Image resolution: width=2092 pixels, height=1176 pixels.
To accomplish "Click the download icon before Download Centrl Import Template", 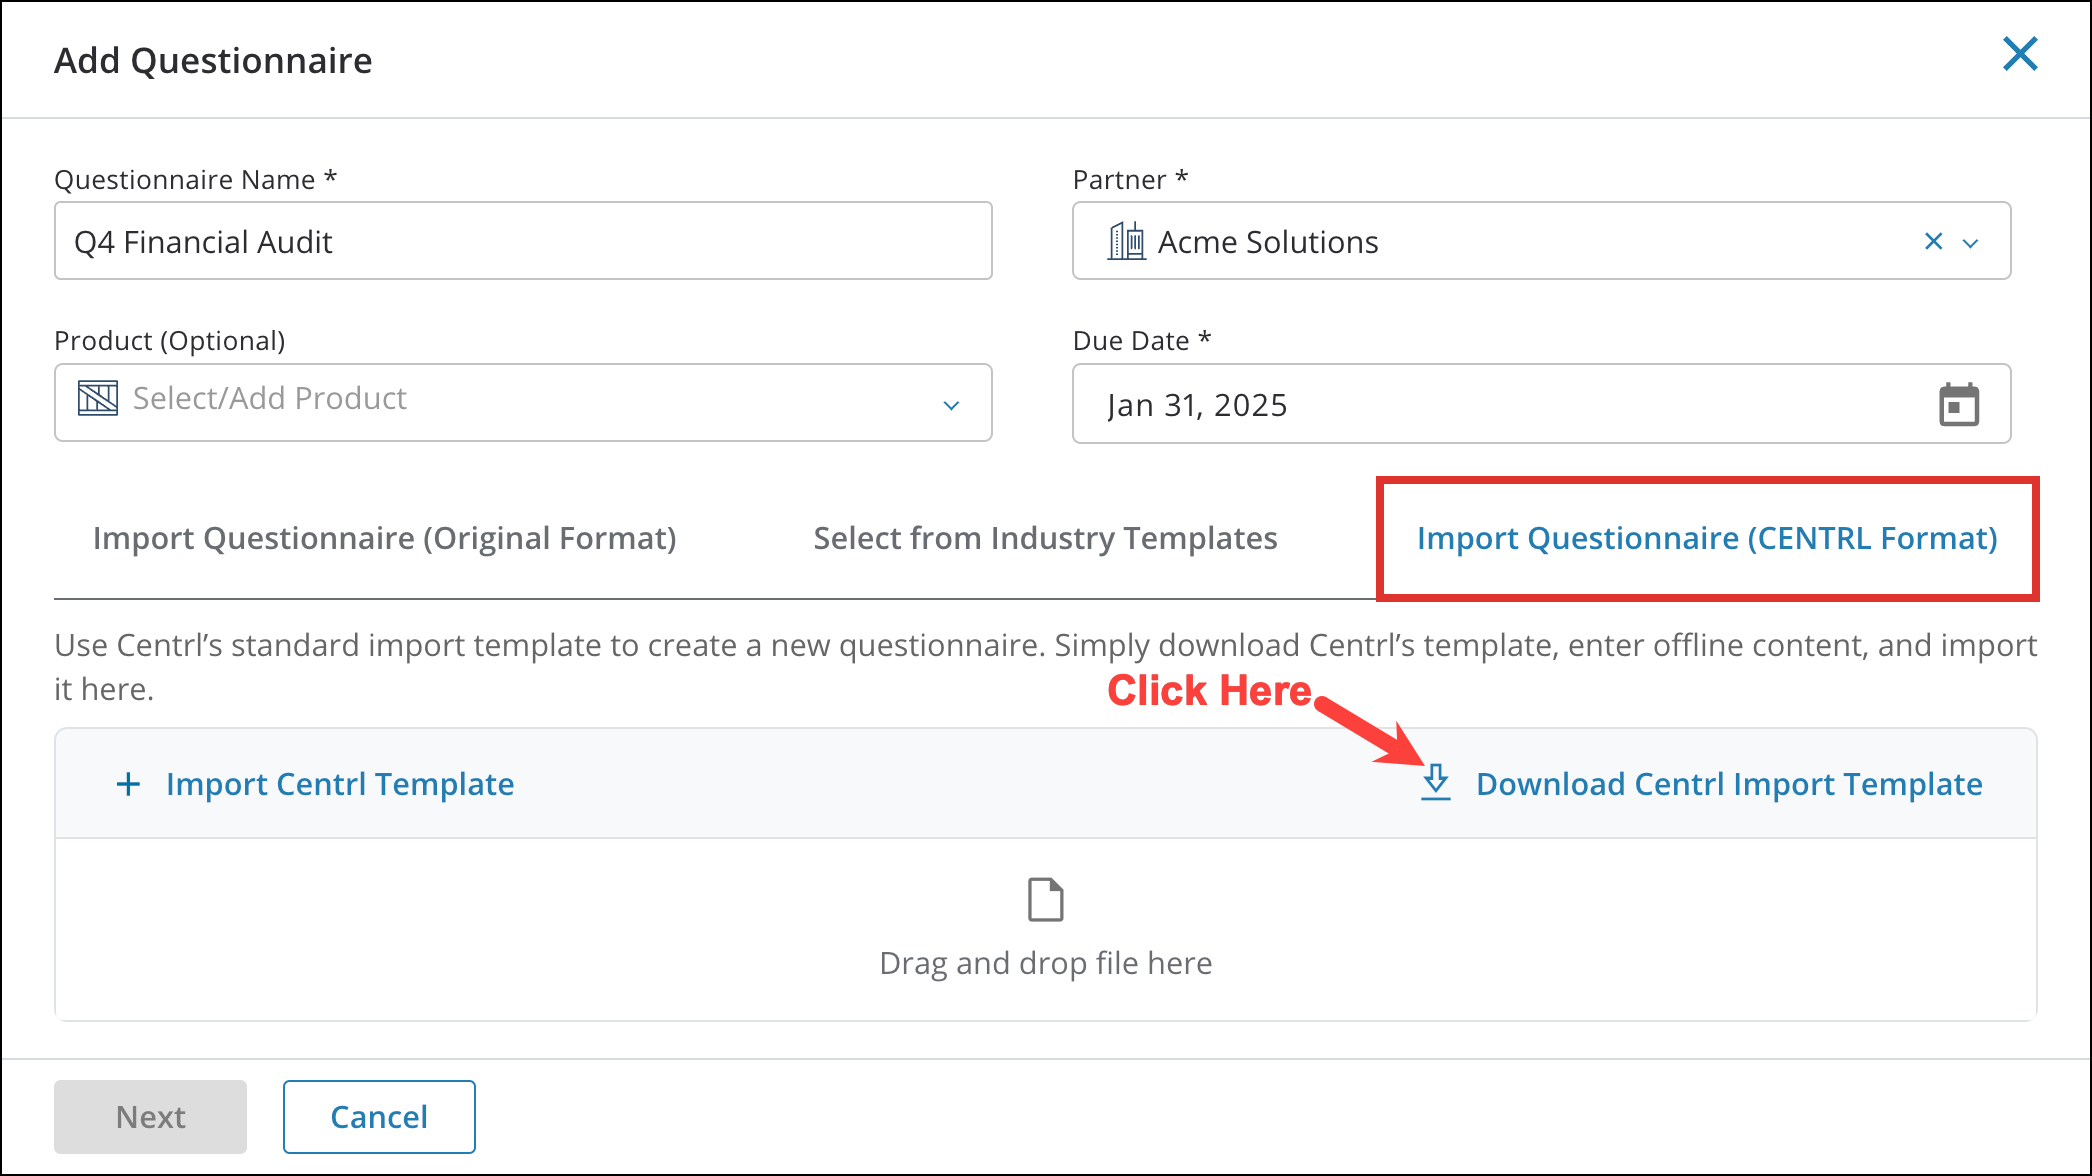I will 1436,784.
